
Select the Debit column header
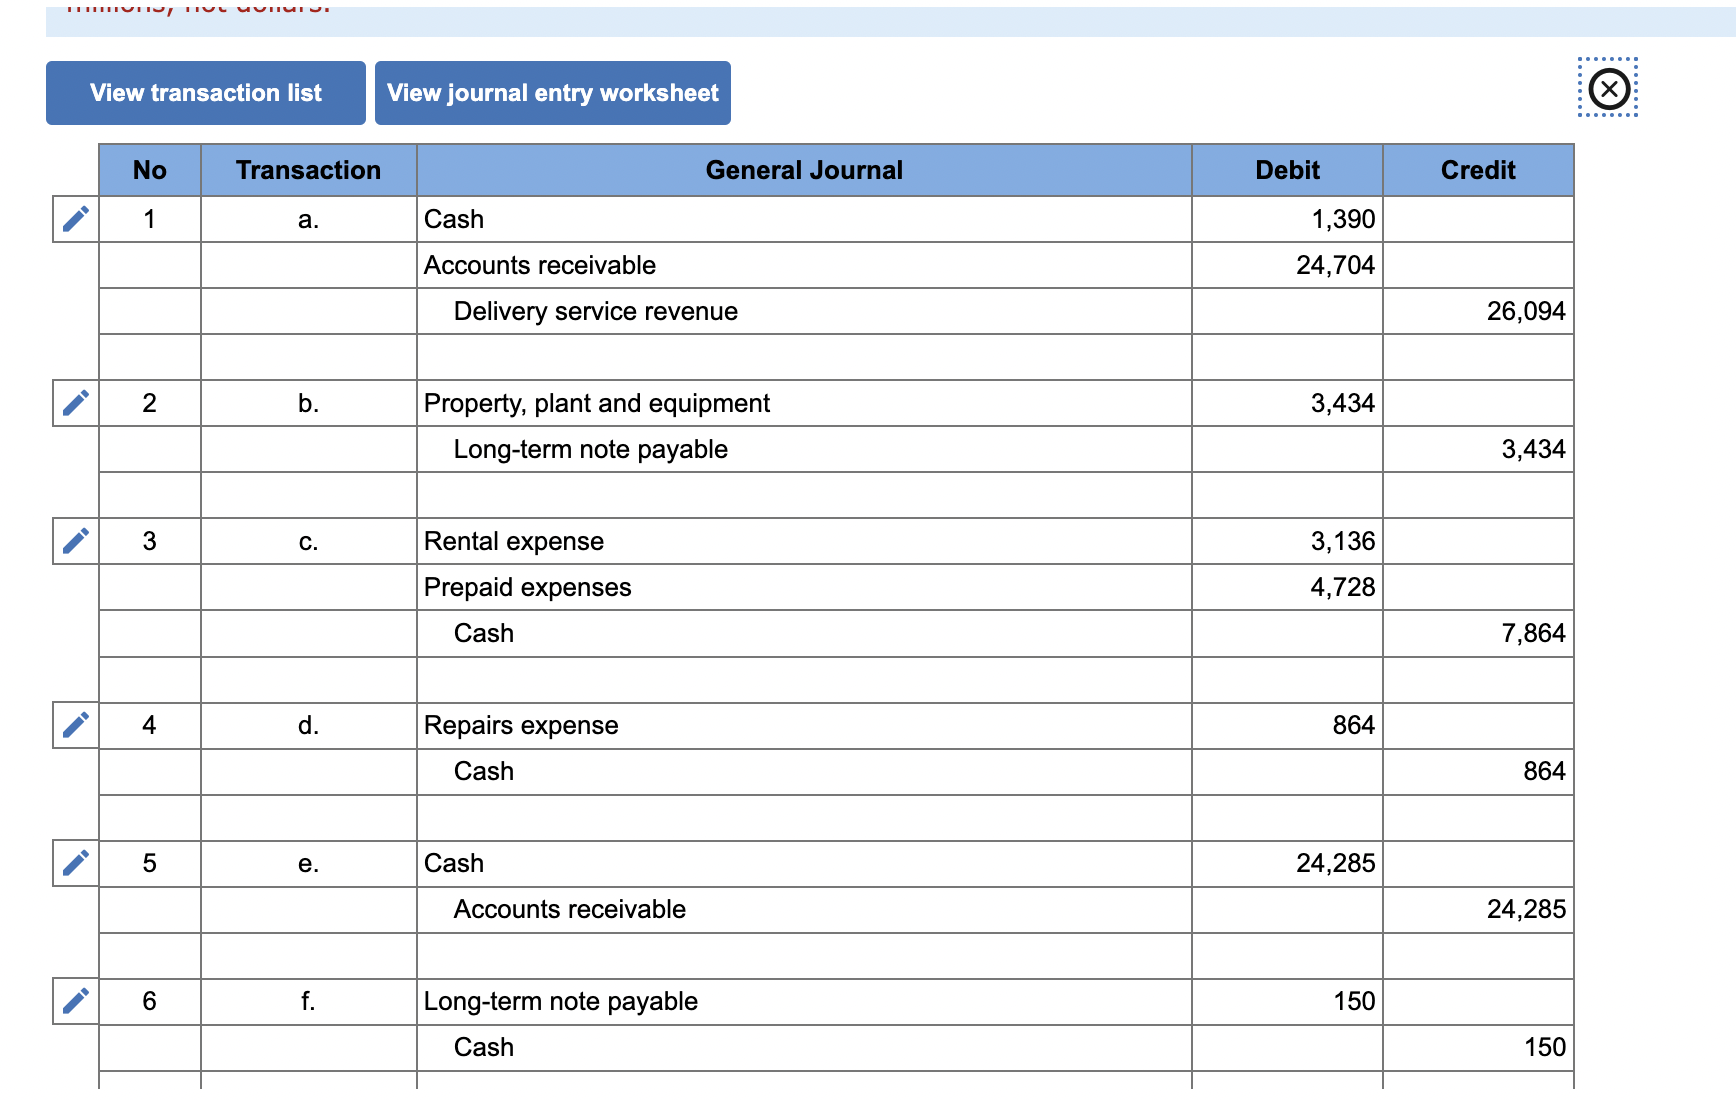tap(1288, 170)
